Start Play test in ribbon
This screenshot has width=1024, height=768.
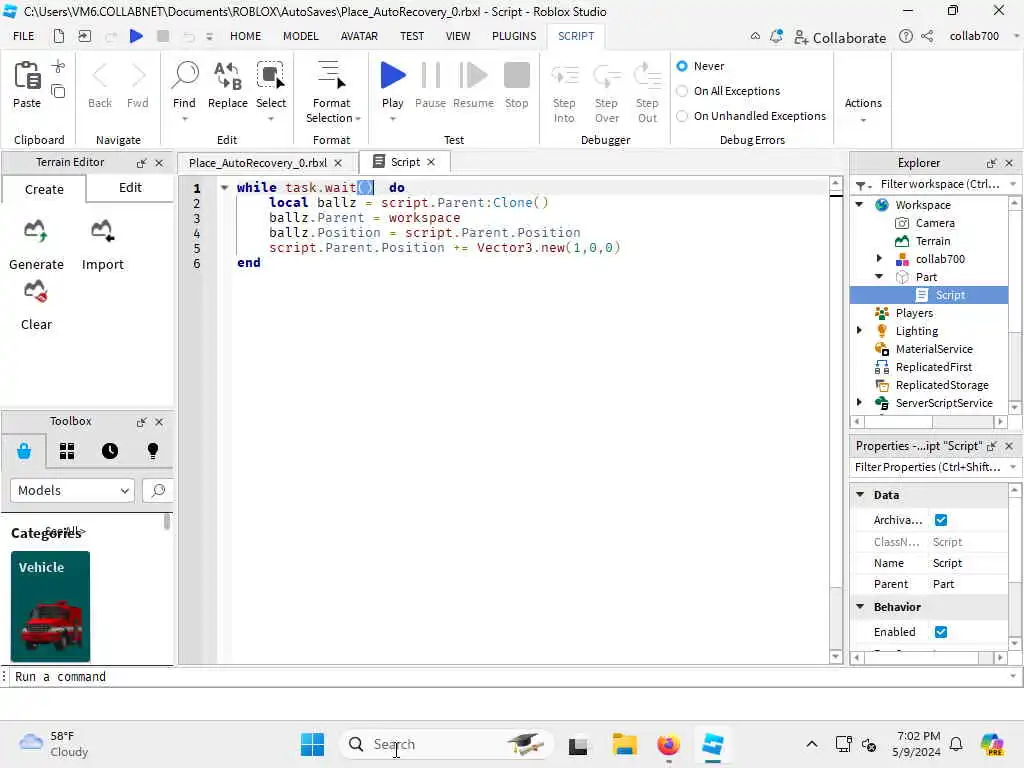[392, 76]
